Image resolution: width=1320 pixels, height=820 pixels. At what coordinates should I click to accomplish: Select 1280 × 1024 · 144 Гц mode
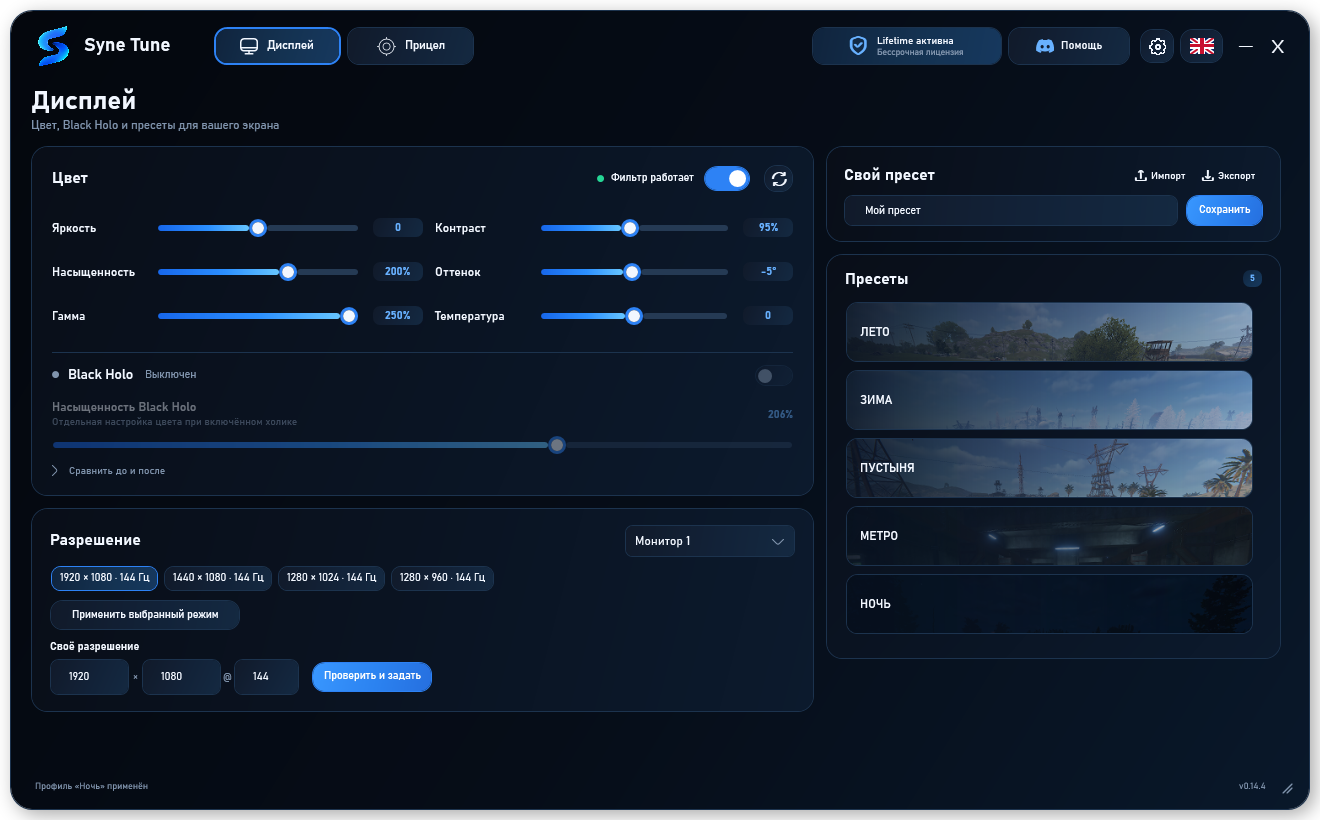point(331,578)
